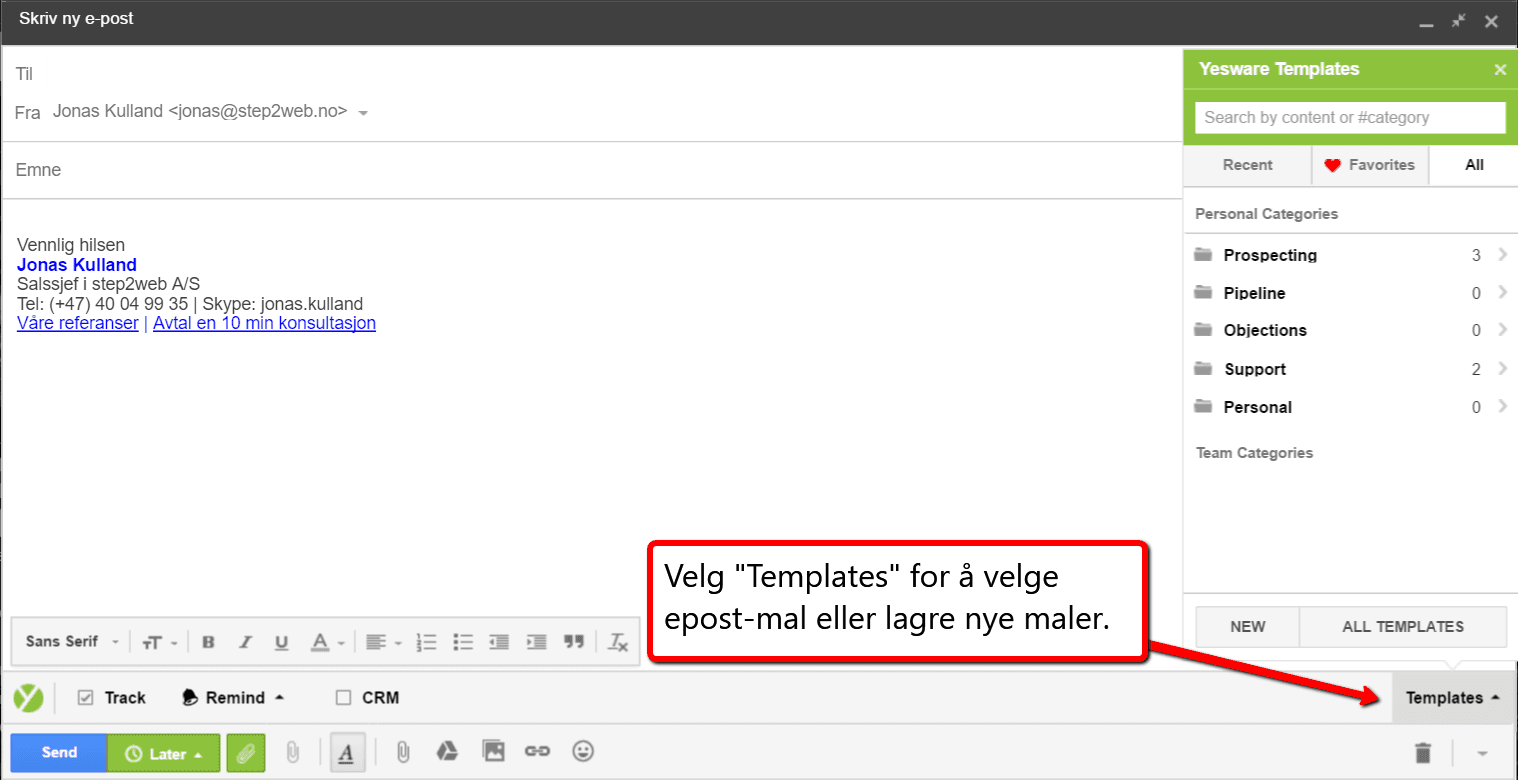This screenshot has width=1518, height=780.
Task: Click the Skriv ny e-post title
Action: tap(76, 19)
